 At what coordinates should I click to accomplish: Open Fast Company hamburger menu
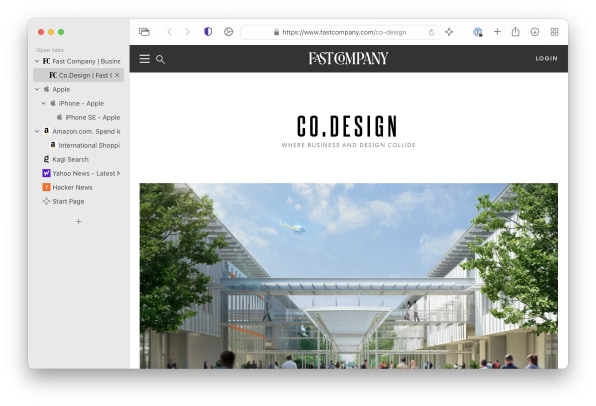(x=144, y=59)
